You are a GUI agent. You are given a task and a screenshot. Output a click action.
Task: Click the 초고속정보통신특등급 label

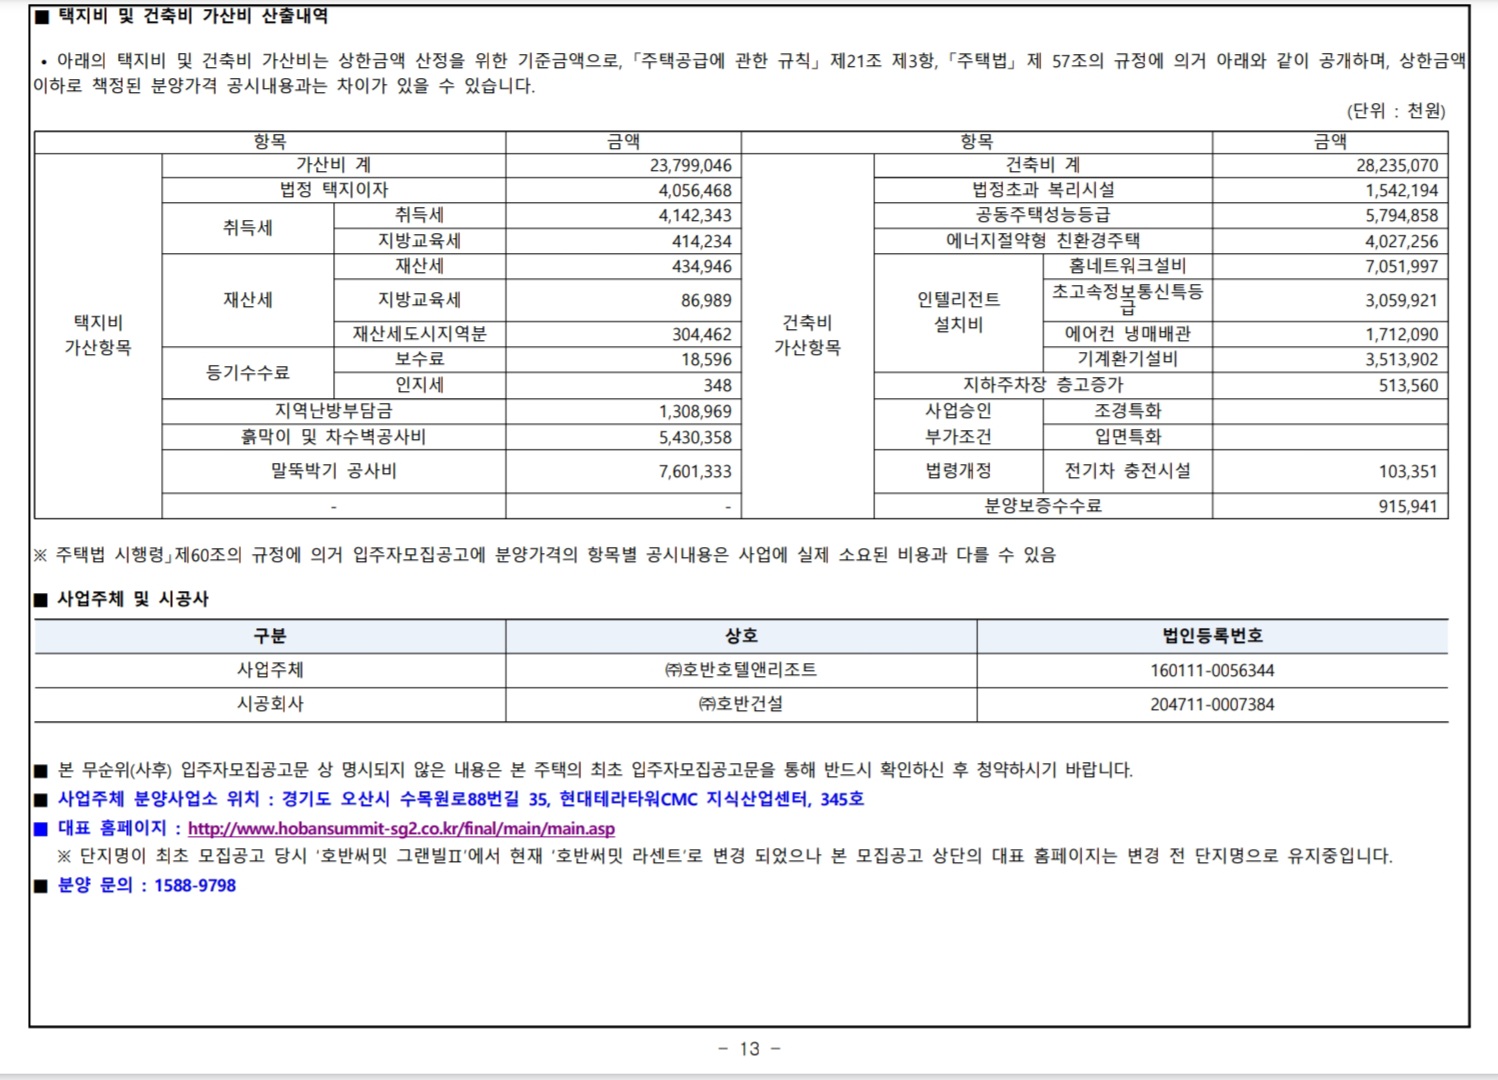pos(1127,299)
